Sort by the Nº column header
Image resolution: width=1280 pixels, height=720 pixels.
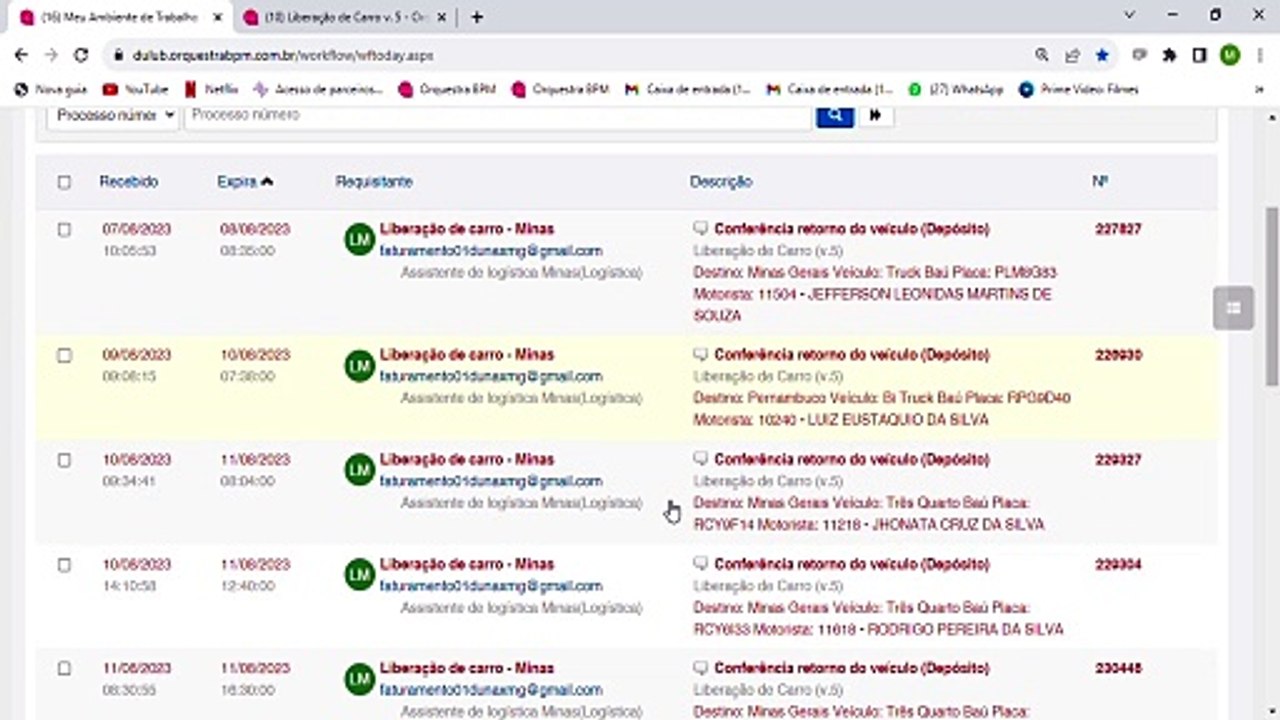[1100, 182]
